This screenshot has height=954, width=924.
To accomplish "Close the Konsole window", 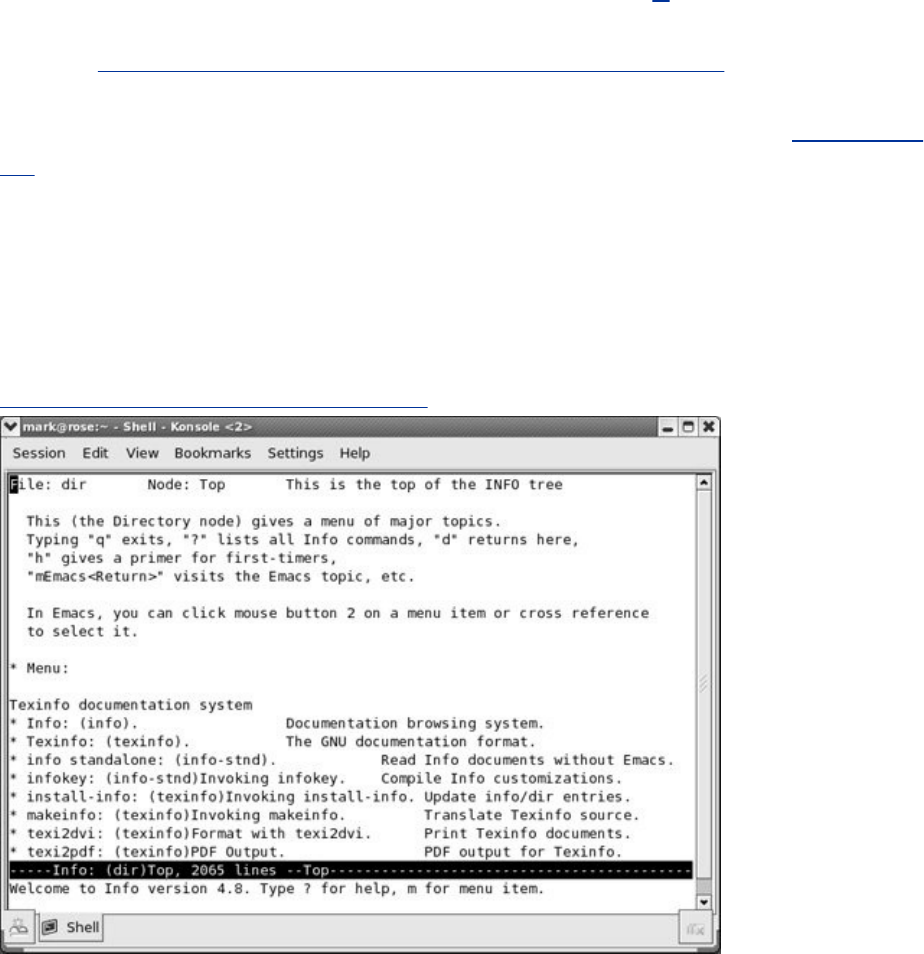I will click(x=709, y=427).
